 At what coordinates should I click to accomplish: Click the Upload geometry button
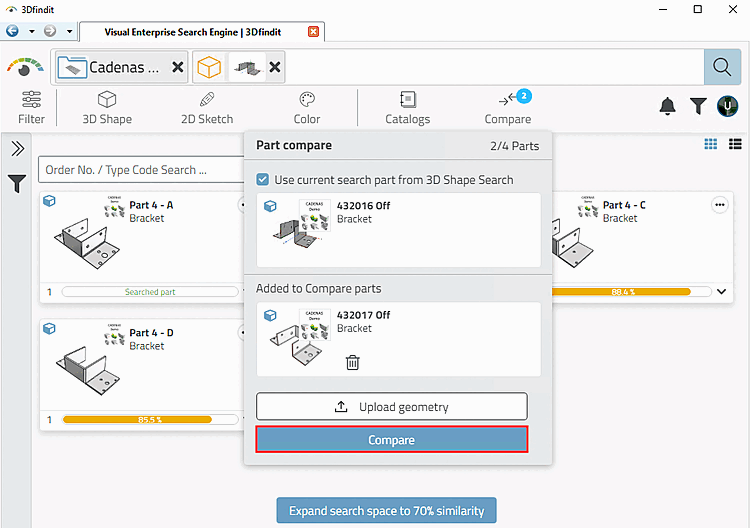391,406
